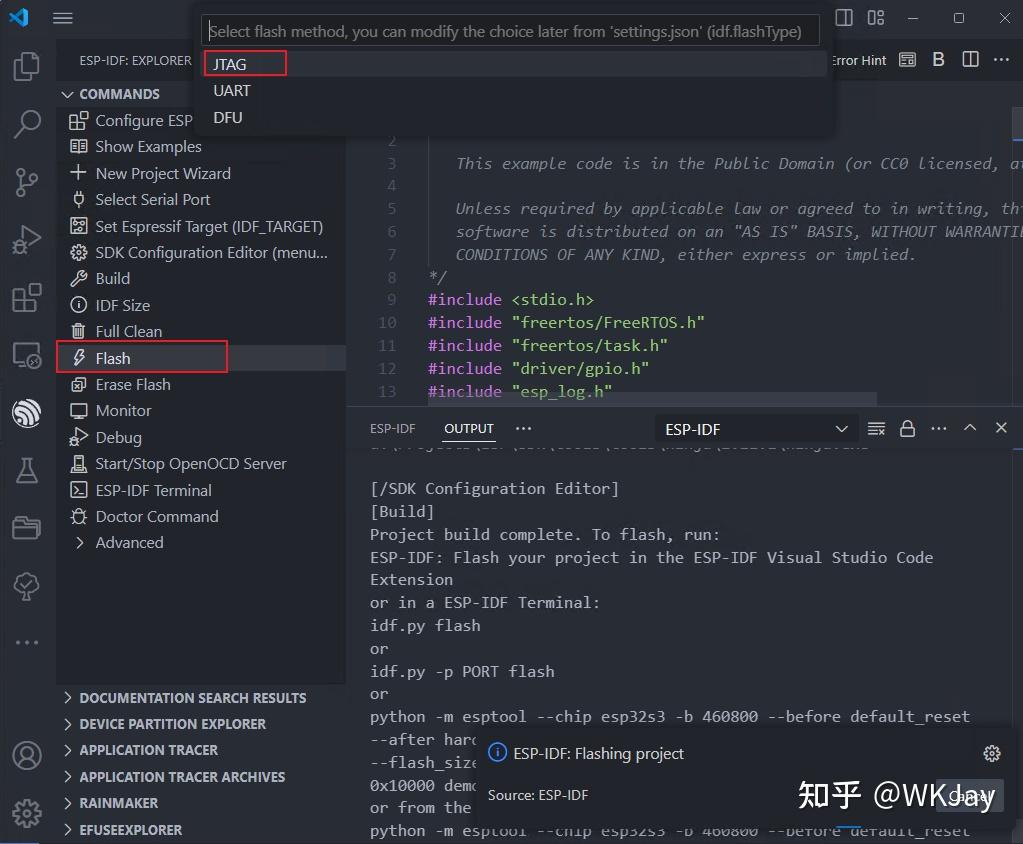
Task: Expand the Advanced commands section
Action: [129, 542]
